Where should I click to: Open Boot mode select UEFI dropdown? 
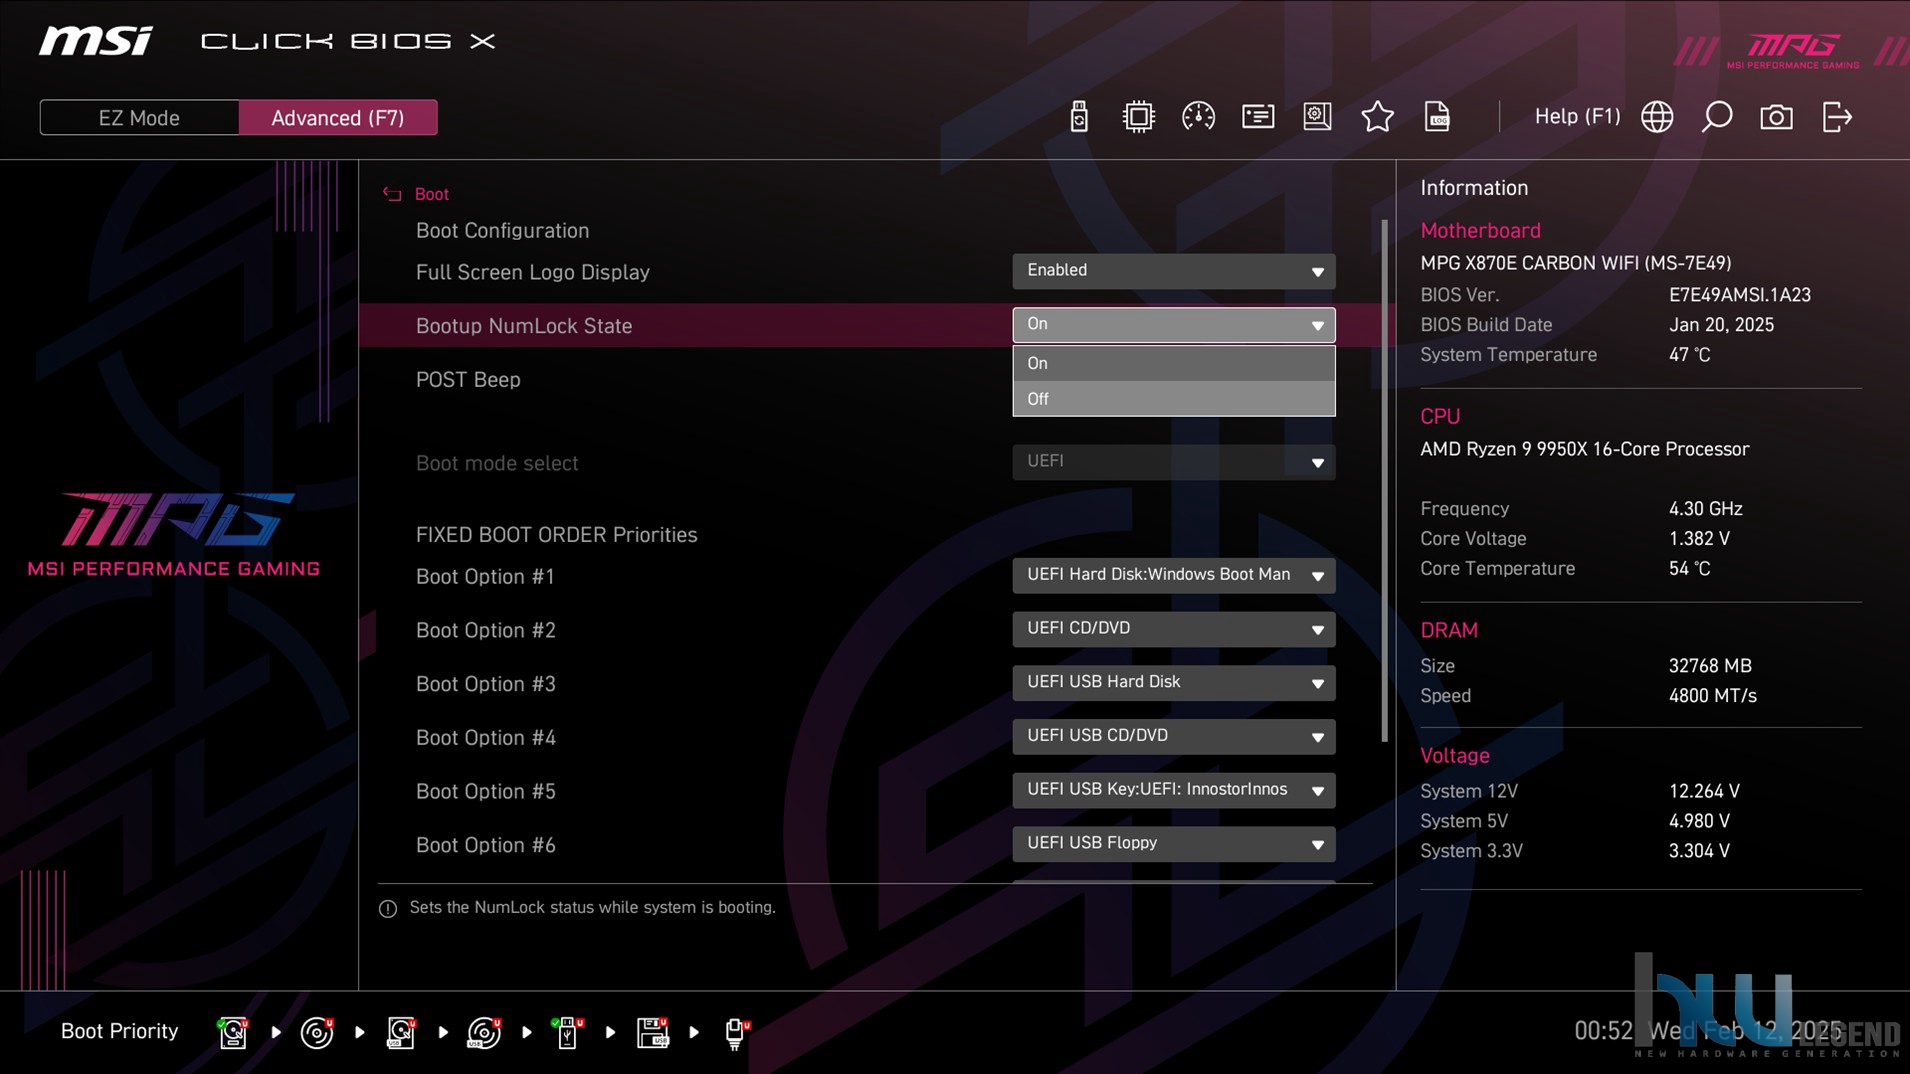point(1173,462)
